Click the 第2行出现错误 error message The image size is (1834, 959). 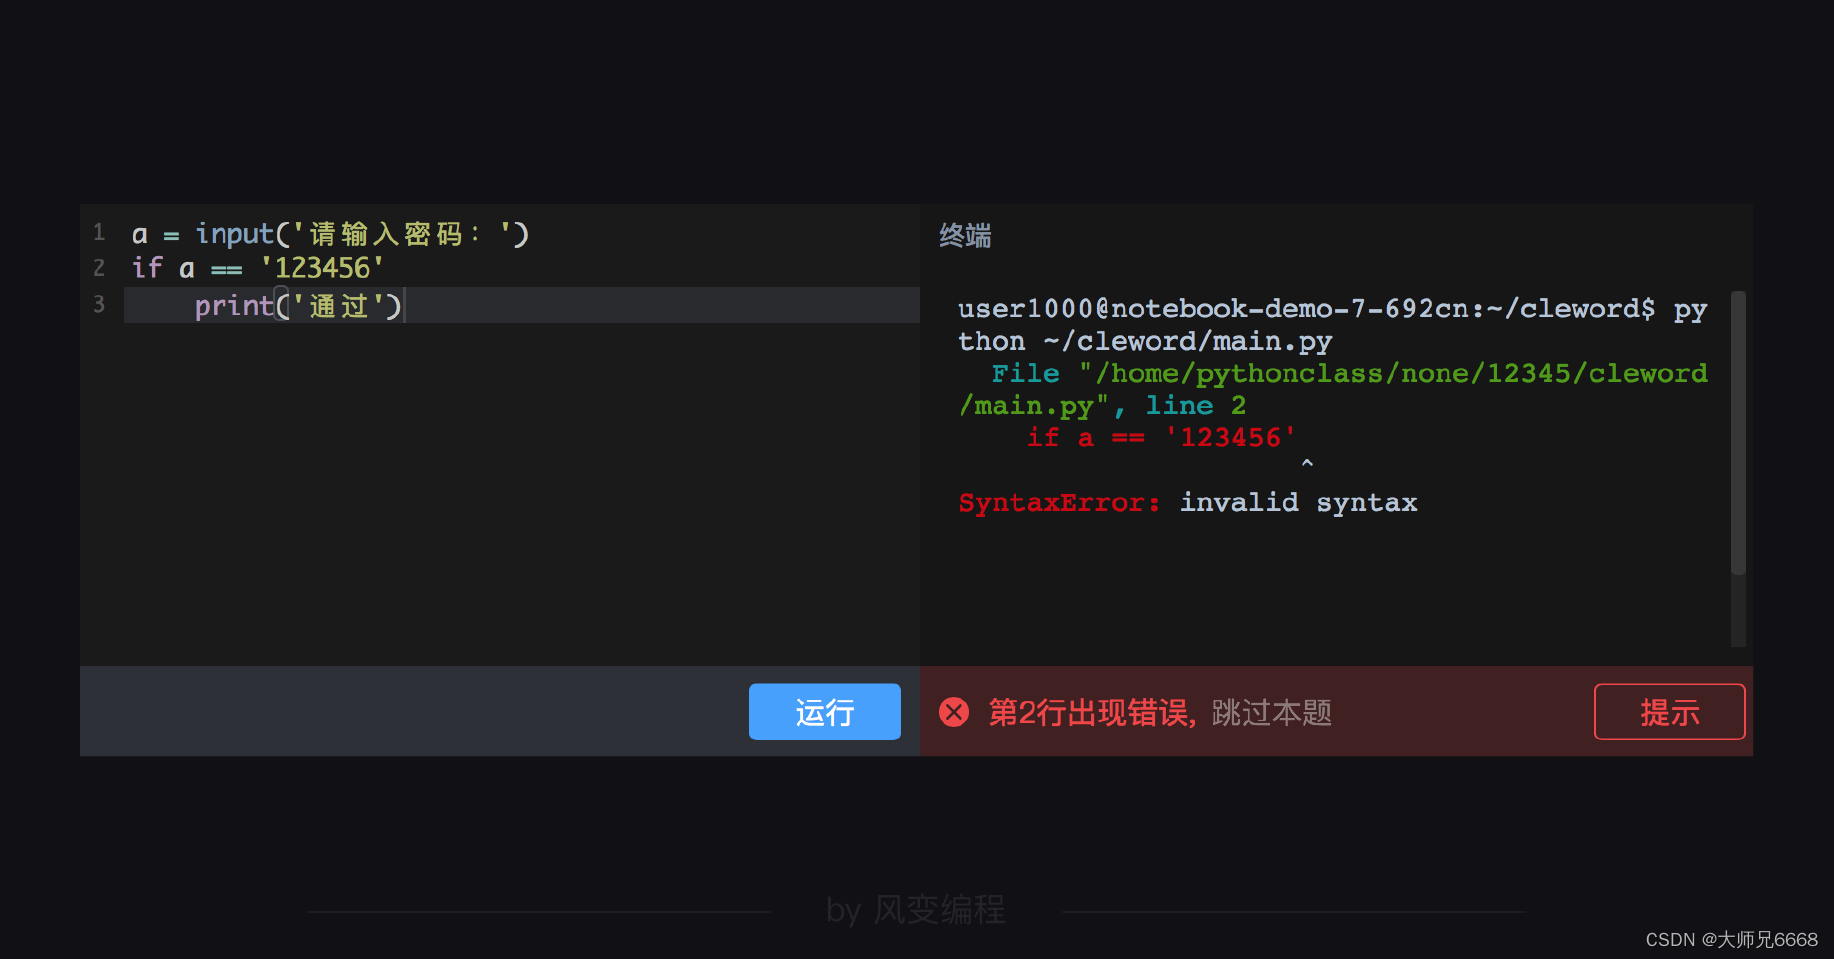pos(1091,713)
